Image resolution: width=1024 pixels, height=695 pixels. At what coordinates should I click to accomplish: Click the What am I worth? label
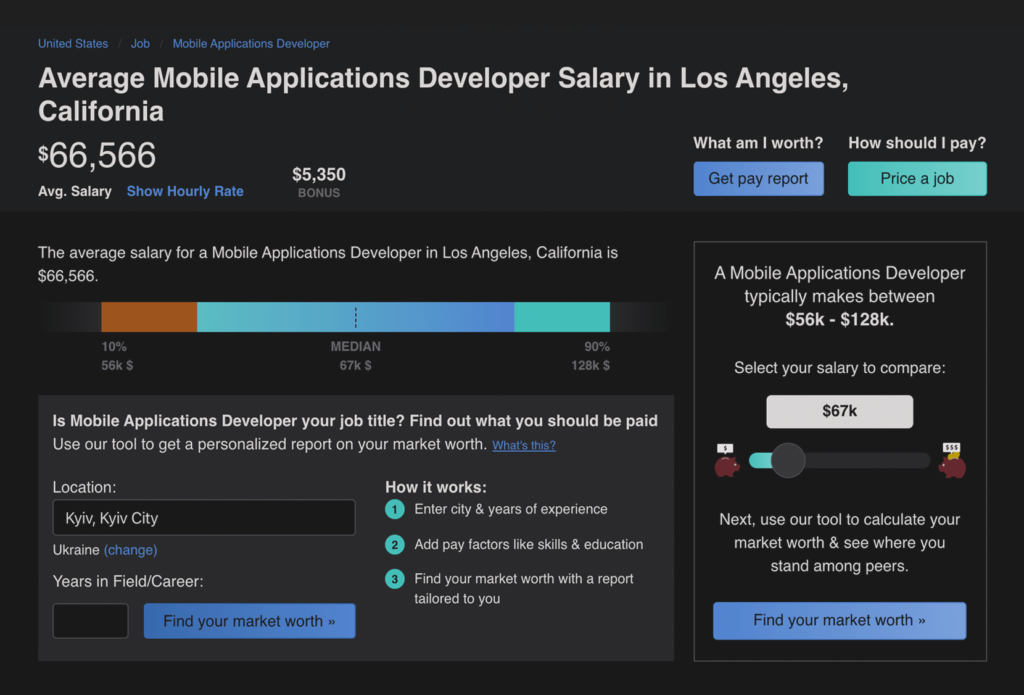tap(758, 143)
